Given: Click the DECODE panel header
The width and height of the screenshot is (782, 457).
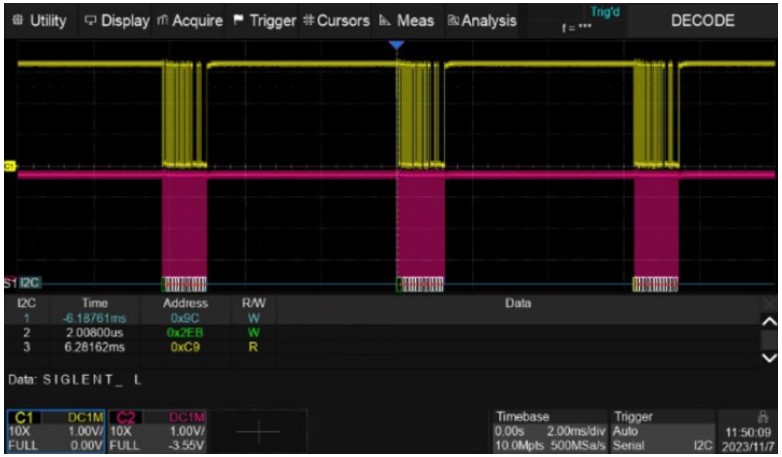Looking at the screenshot, I should pyautogui.click(x=702, y=20).
